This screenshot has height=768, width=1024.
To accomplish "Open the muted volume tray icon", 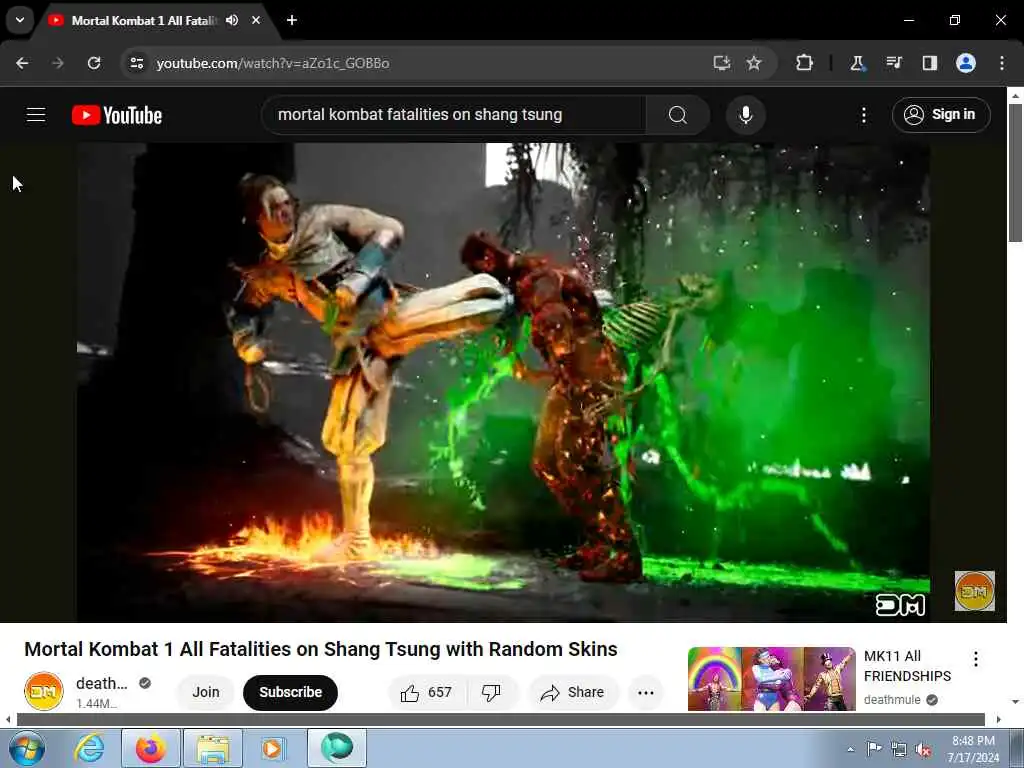I will (x=923, y=749).
